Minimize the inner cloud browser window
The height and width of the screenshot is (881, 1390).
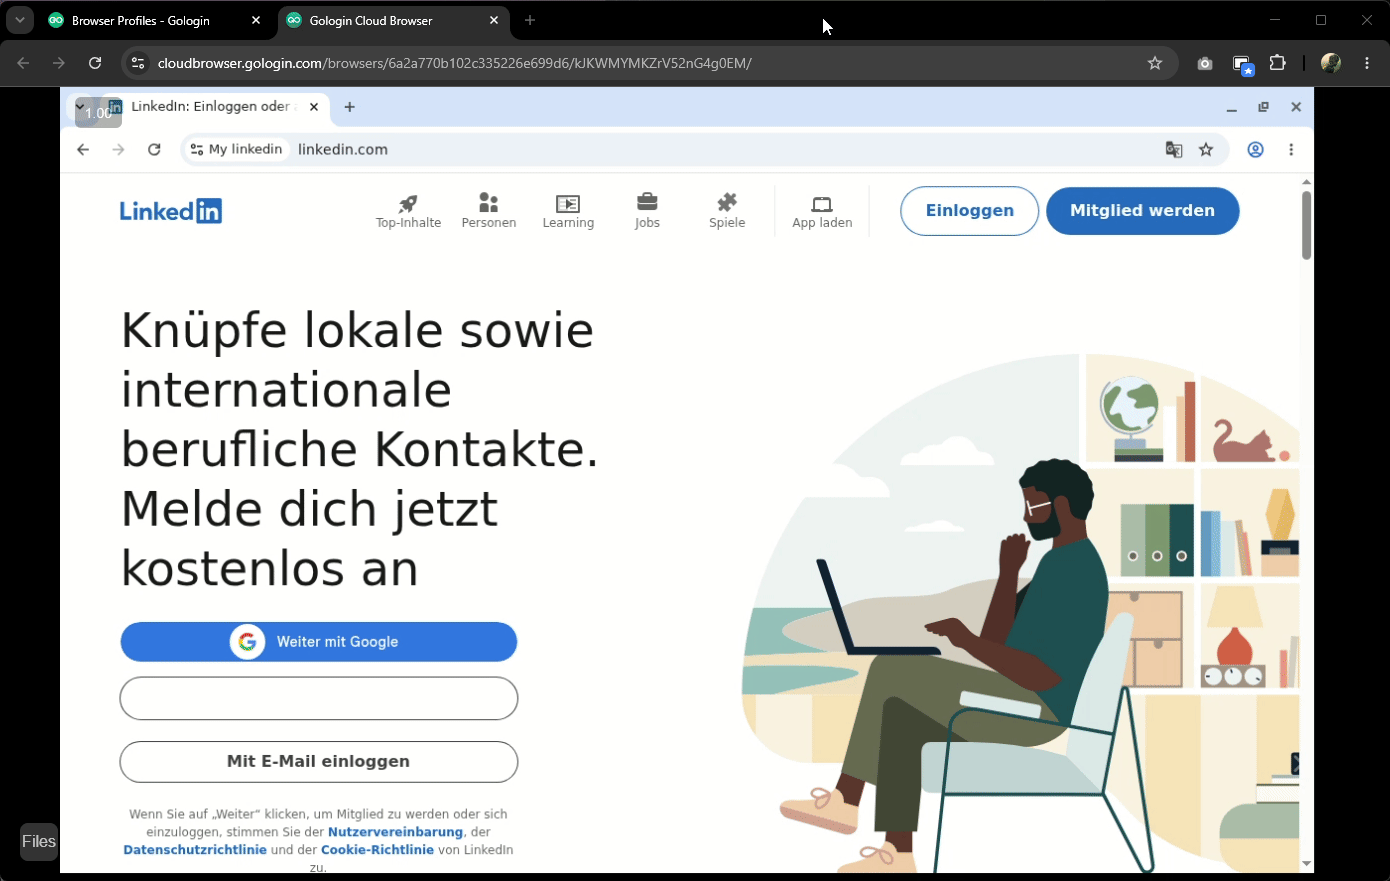tap(1232, 108)
